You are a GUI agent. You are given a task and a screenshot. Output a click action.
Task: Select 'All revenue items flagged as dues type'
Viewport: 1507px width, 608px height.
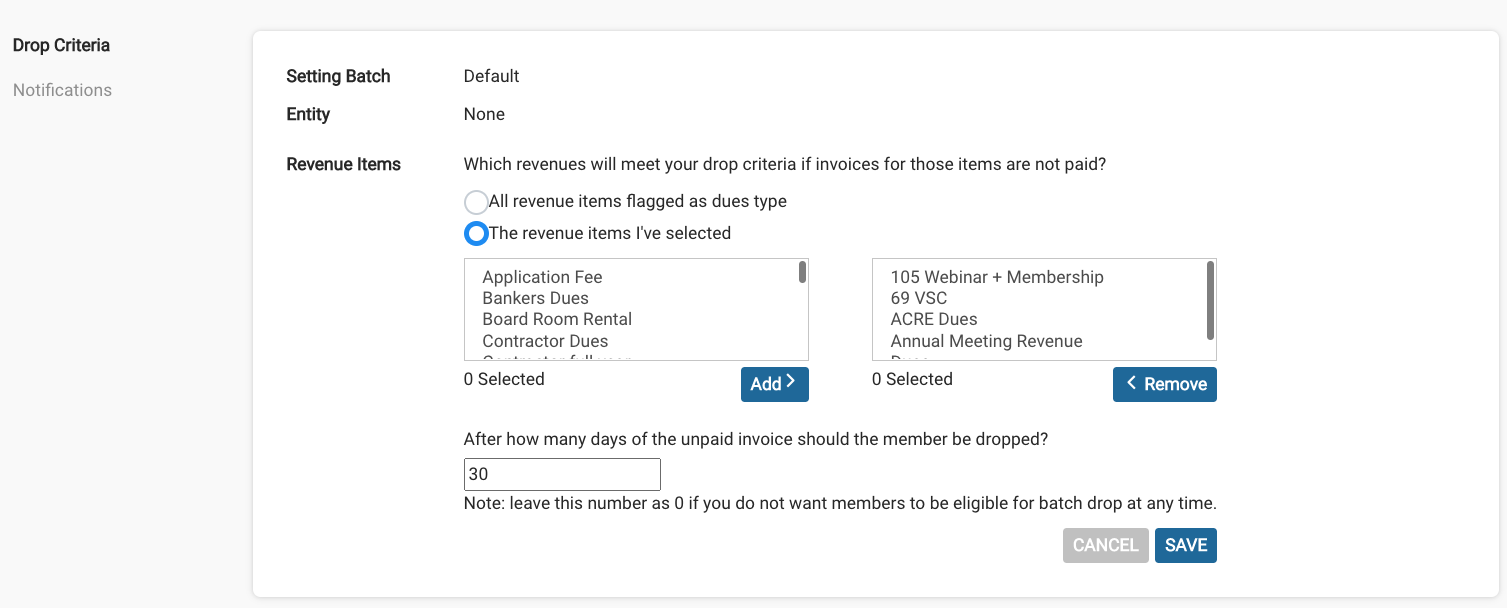click(476, 201)
